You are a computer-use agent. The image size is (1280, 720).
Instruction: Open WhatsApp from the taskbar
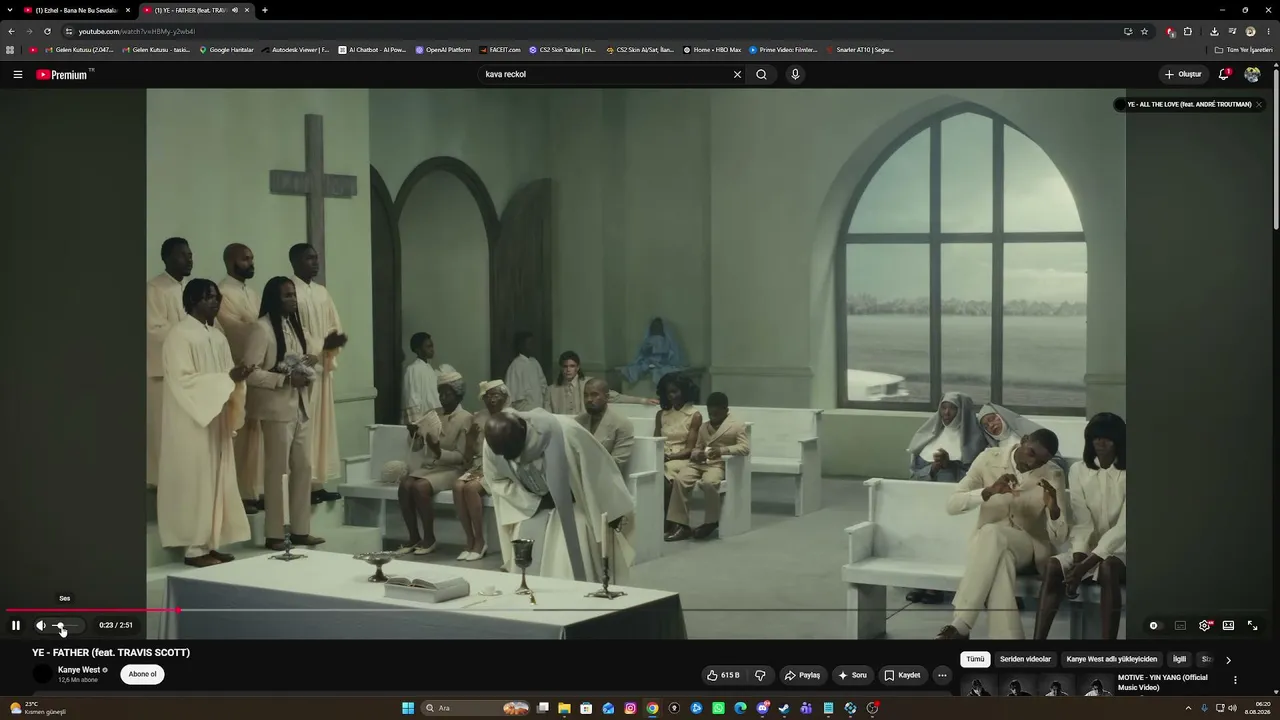pos(718,709)
